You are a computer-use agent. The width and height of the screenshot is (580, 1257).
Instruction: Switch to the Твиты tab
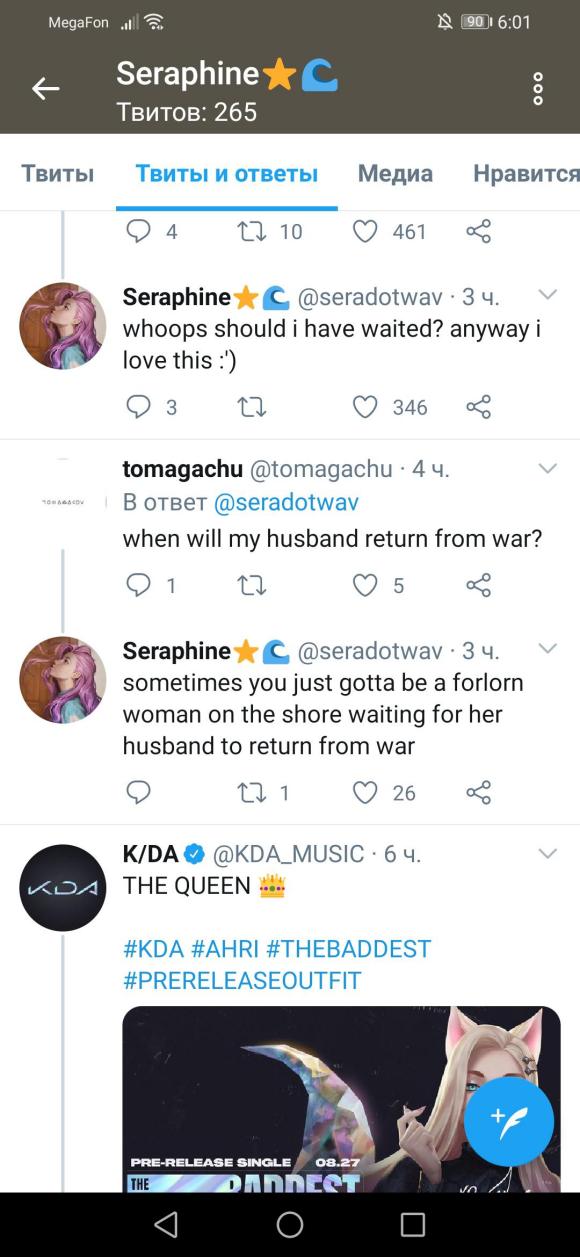[x=58, y=173]
